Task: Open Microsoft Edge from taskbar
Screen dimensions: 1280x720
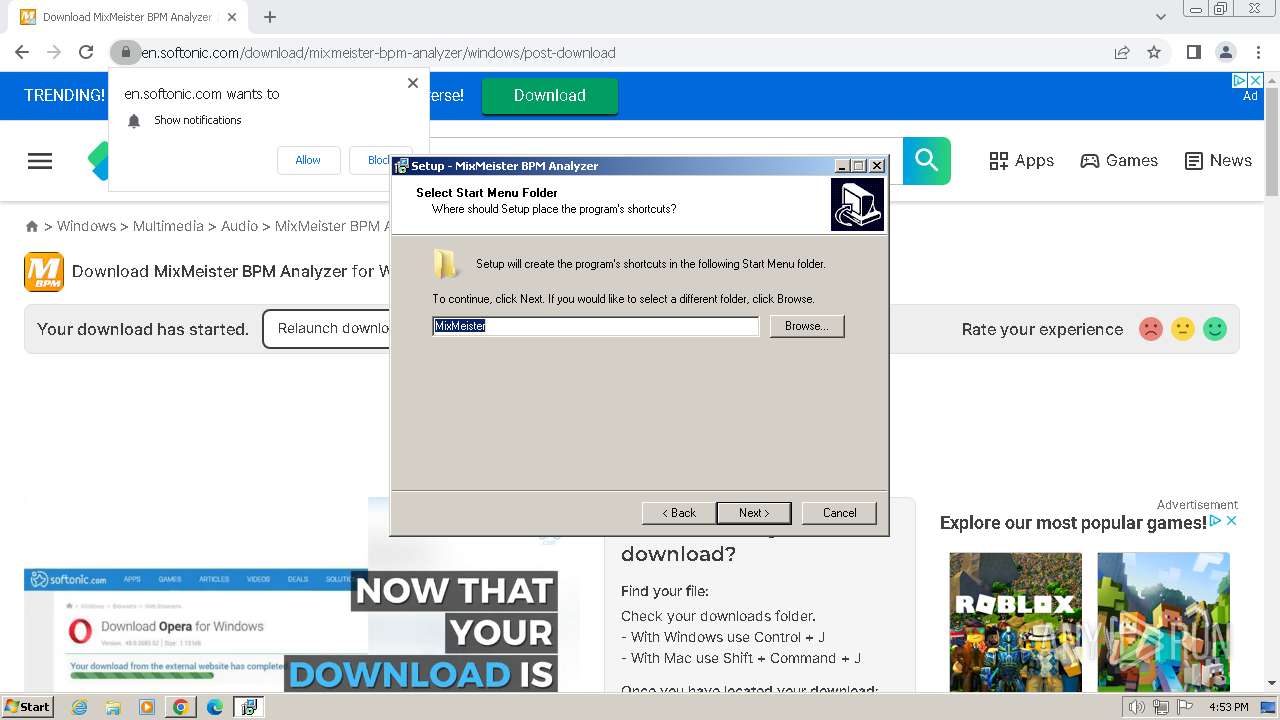Action: click(215, 707)
